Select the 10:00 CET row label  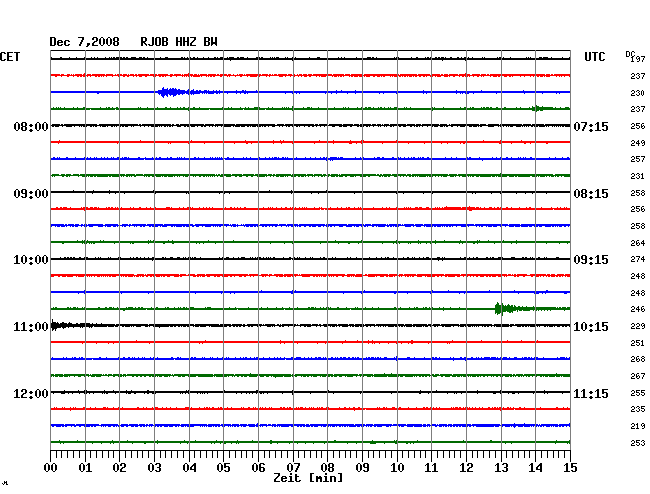(31, 260)
